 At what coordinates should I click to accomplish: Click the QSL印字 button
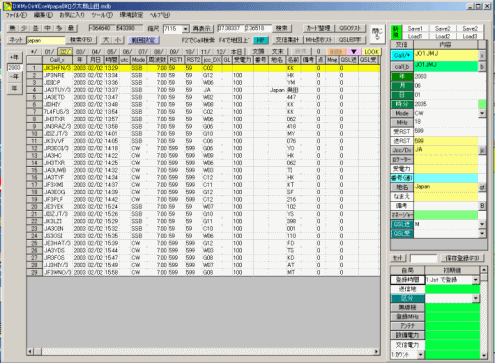tap(350, 40)
